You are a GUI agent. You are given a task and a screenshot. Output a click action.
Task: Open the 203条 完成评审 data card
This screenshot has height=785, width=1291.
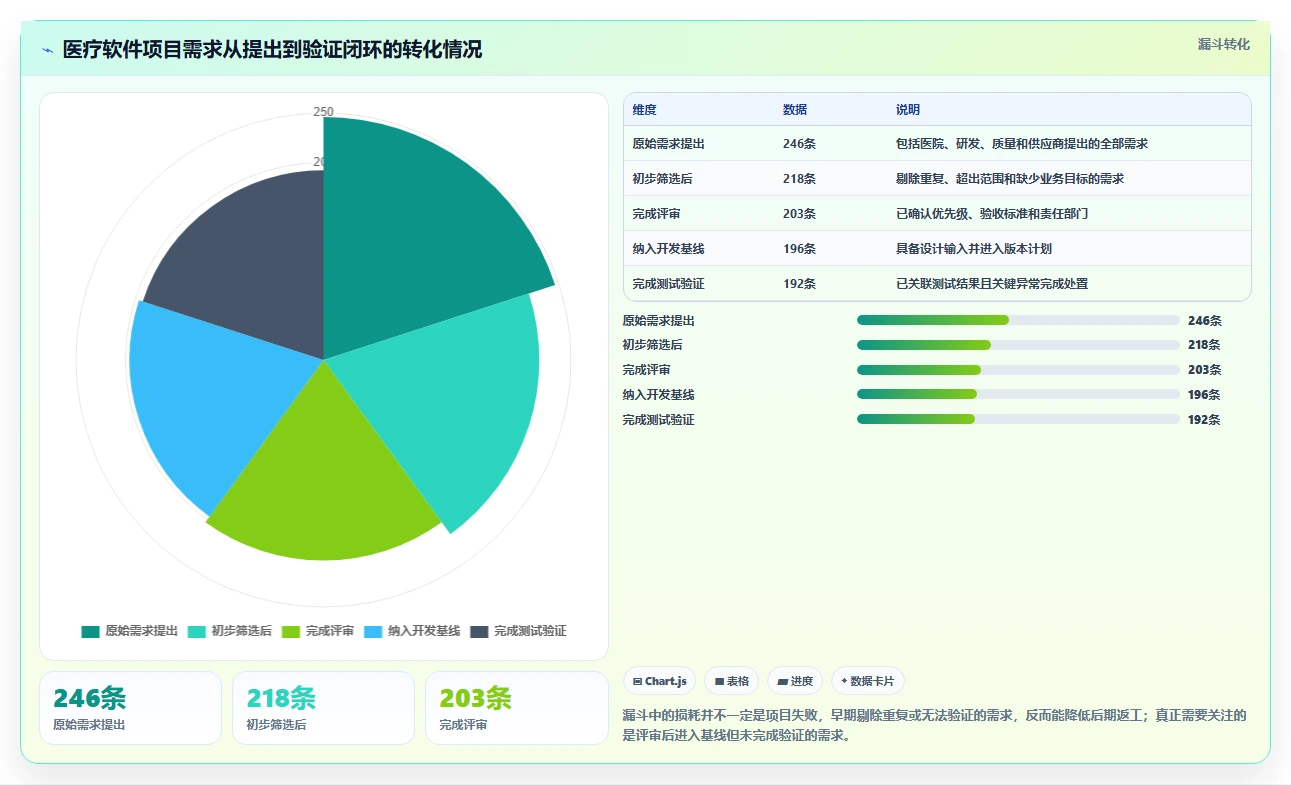tap(516, 708)
